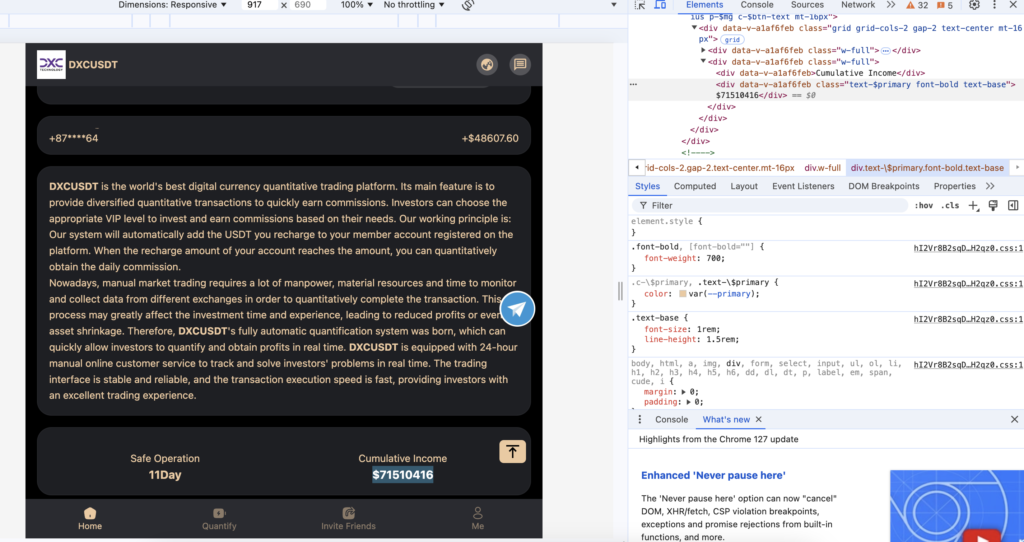Click the inspect element picker icon
The image size is (1024, 542).
640,5
